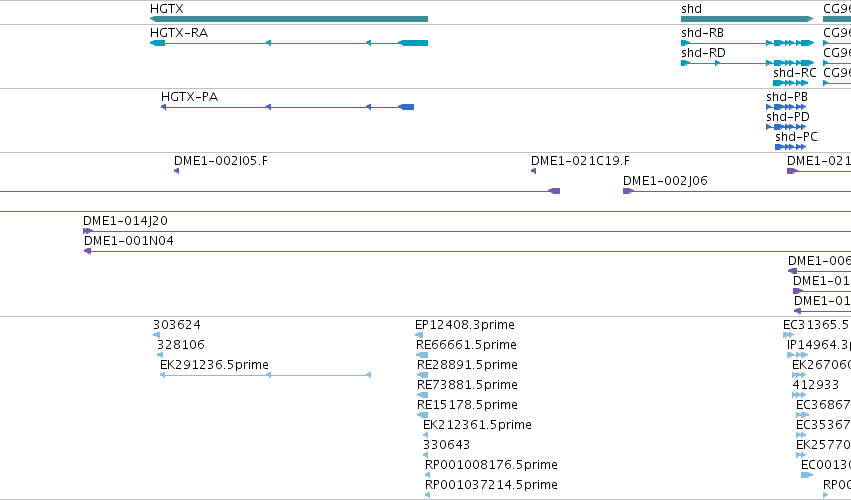The image size is (851, 500).
Task: Click the HGTX gene bar
Action: coord(289,19)
